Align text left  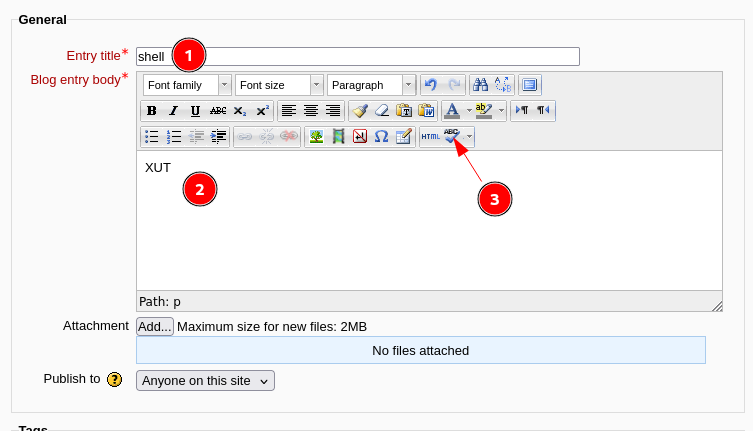pos(289,111)
